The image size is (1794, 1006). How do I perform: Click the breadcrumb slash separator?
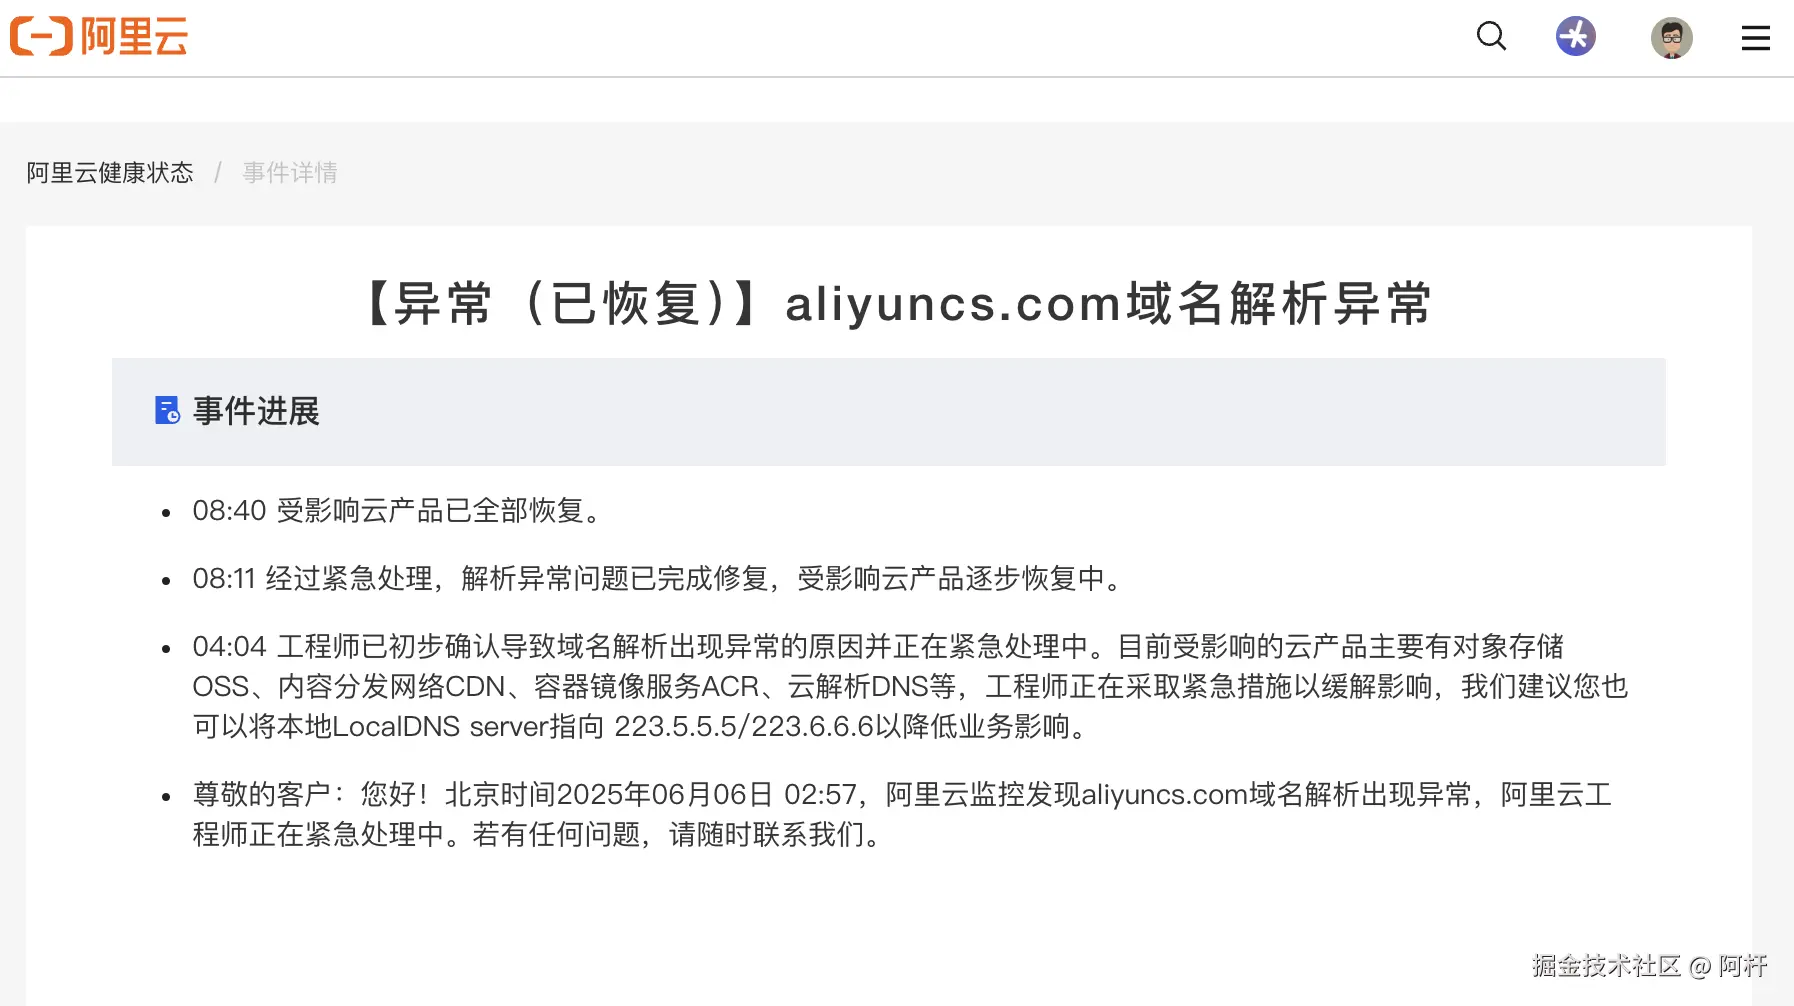[x=217, y=172]
